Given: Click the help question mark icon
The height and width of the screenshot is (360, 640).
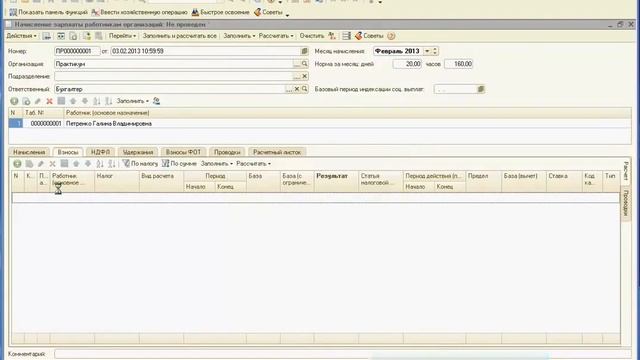Looking at the screenshot, I should 391,36.
